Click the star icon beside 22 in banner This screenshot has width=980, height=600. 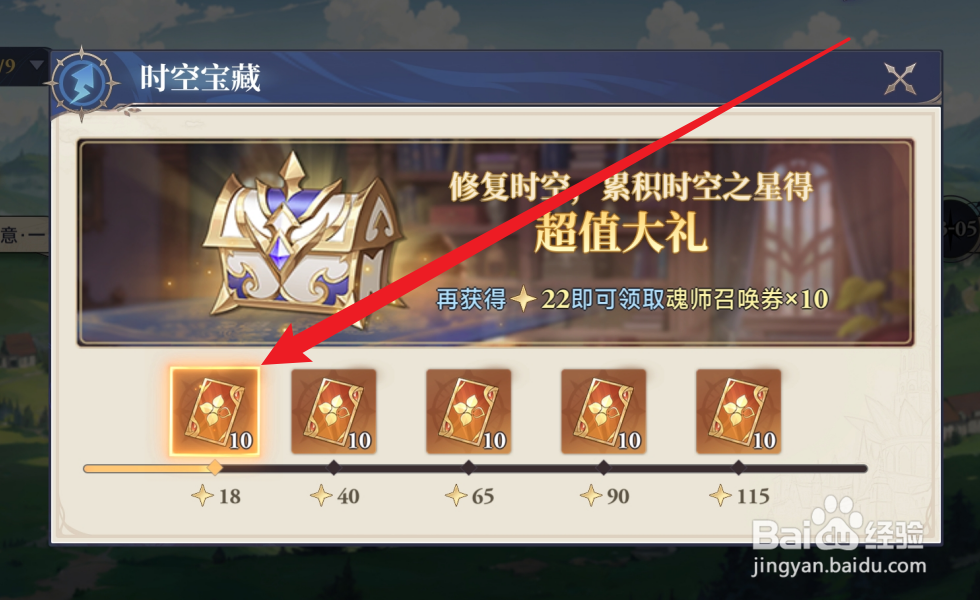click(x=523, y=299)
